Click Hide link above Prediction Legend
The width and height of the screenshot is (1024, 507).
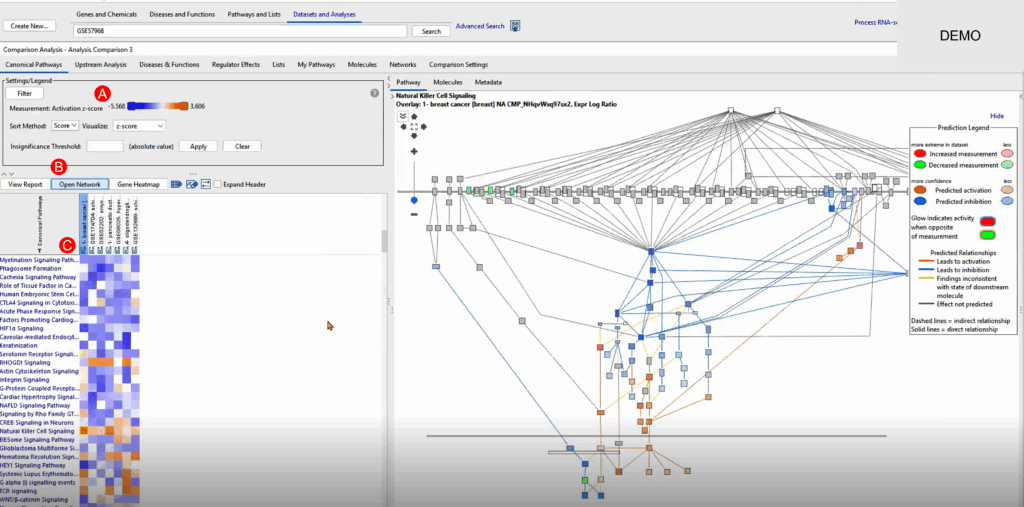[x=997, y=116]
